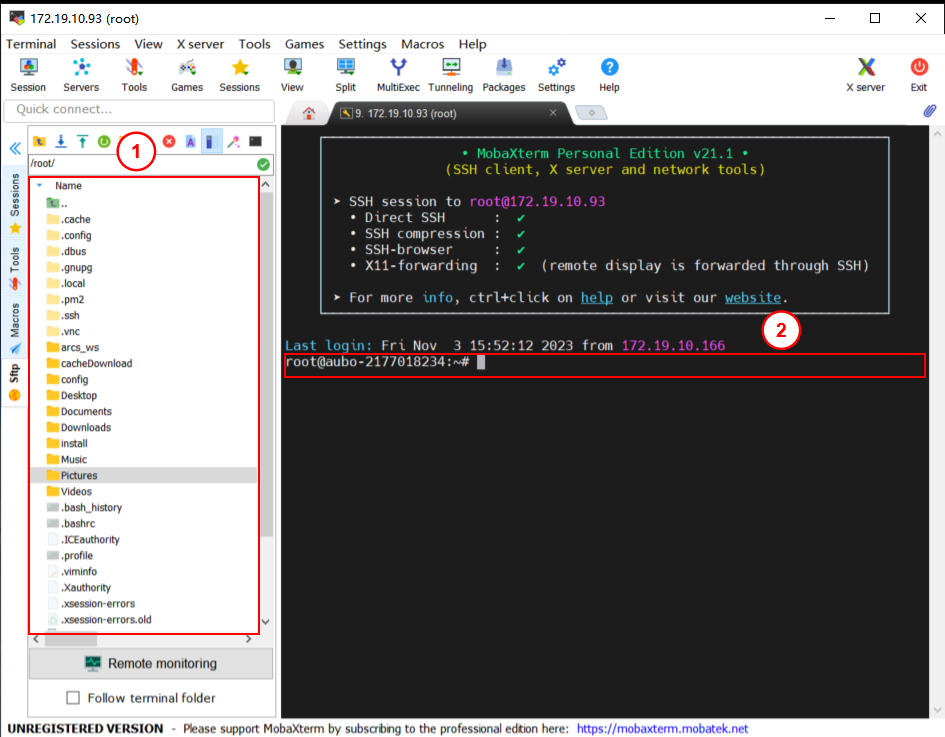This screenshot has height=737, width=945.
Task: Enable Follow terminal folder checkbox
Action: coord(73,698)
